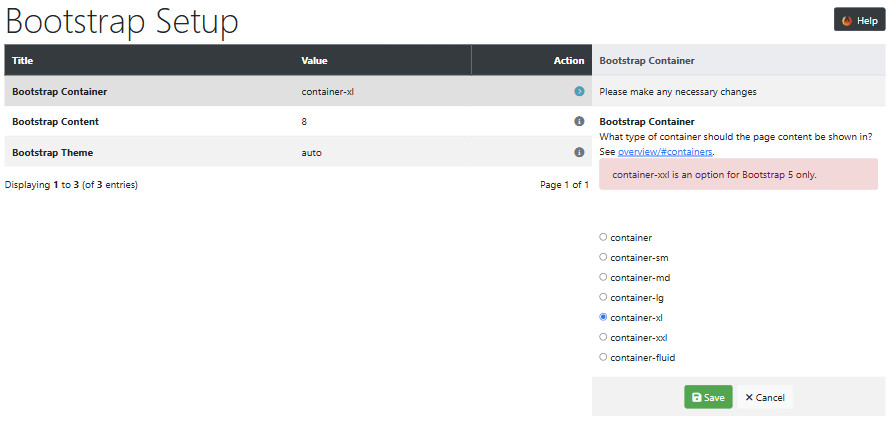
Task: Click the info icon for Bootstrap Theme
Action: [579, 152]
